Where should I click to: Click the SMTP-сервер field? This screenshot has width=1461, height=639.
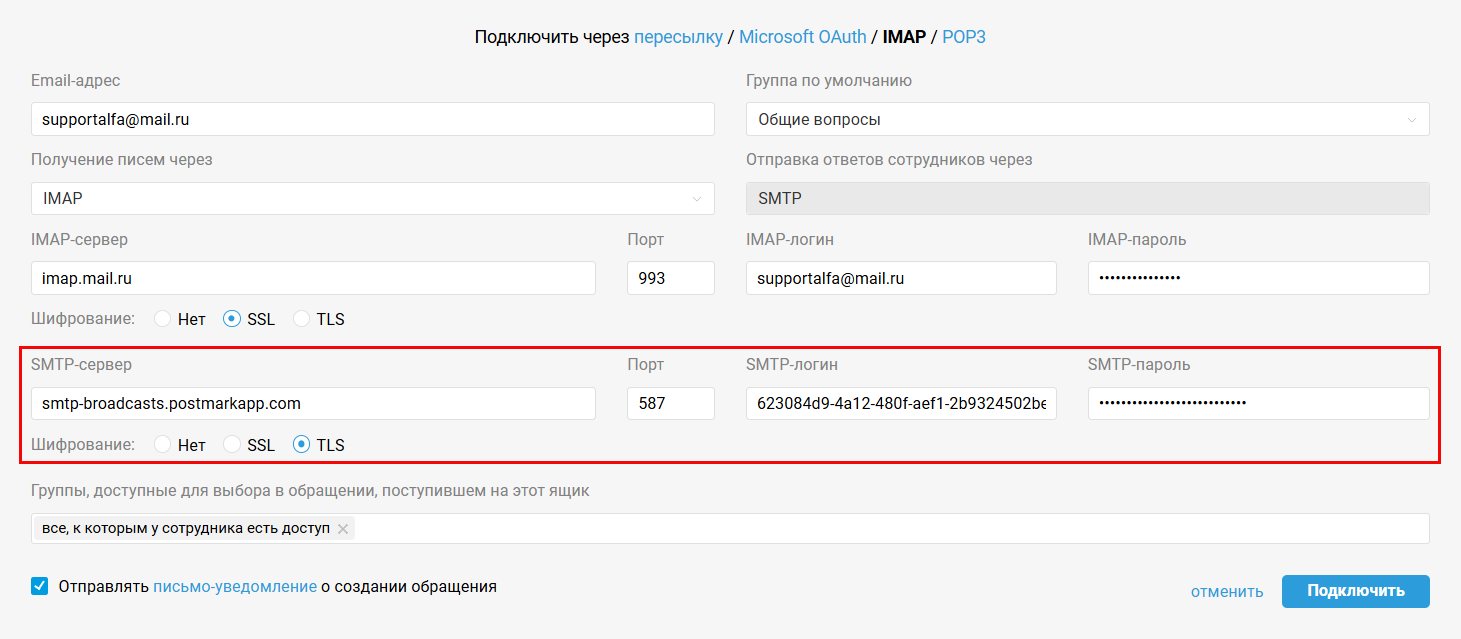(313, 404)
